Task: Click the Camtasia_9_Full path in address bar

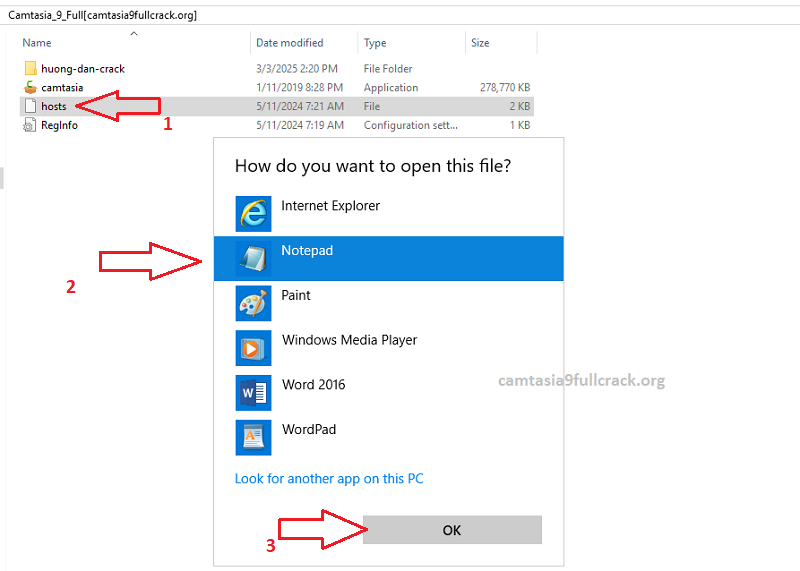Action: [x=102, y=15]
